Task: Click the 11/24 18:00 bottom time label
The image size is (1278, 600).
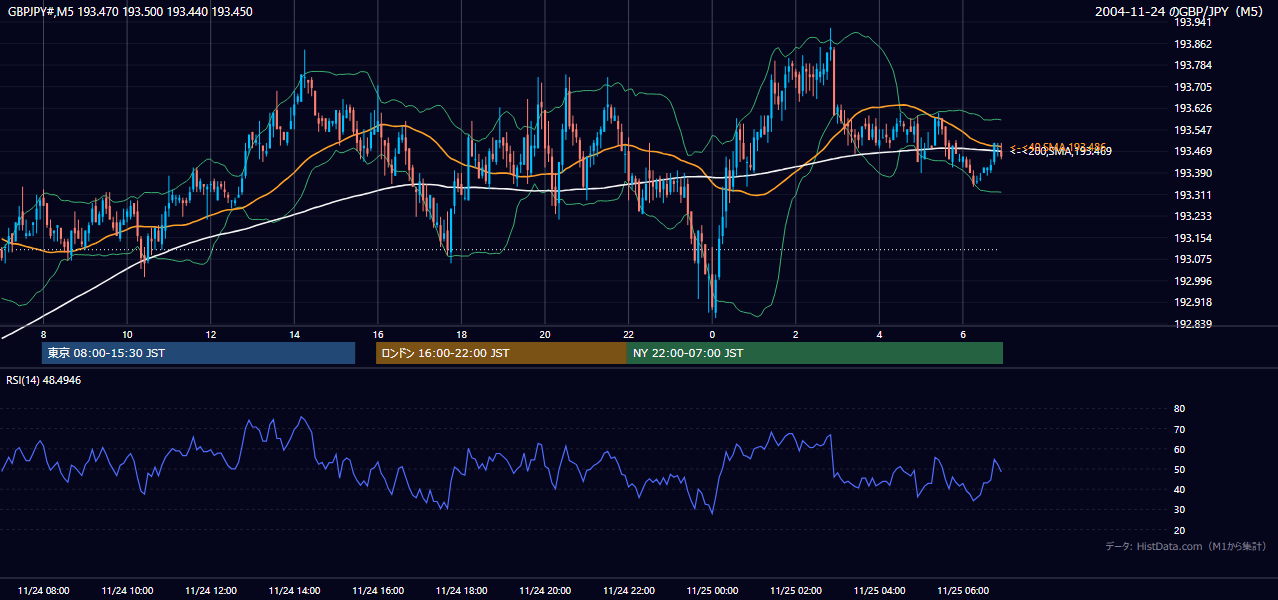Action: (x=461, y=591)
